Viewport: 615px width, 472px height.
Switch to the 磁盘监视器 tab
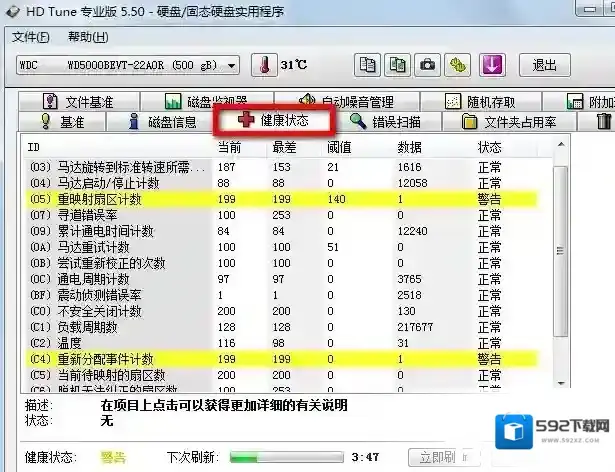207,102
